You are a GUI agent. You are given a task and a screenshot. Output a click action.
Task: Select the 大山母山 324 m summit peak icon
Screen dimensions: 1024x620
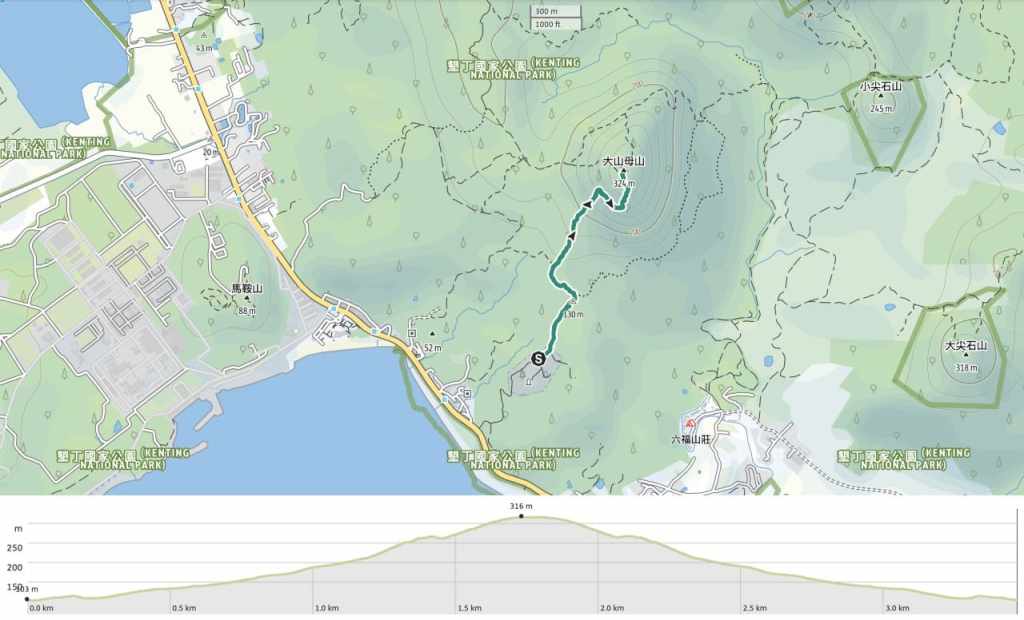click(623, 172)
